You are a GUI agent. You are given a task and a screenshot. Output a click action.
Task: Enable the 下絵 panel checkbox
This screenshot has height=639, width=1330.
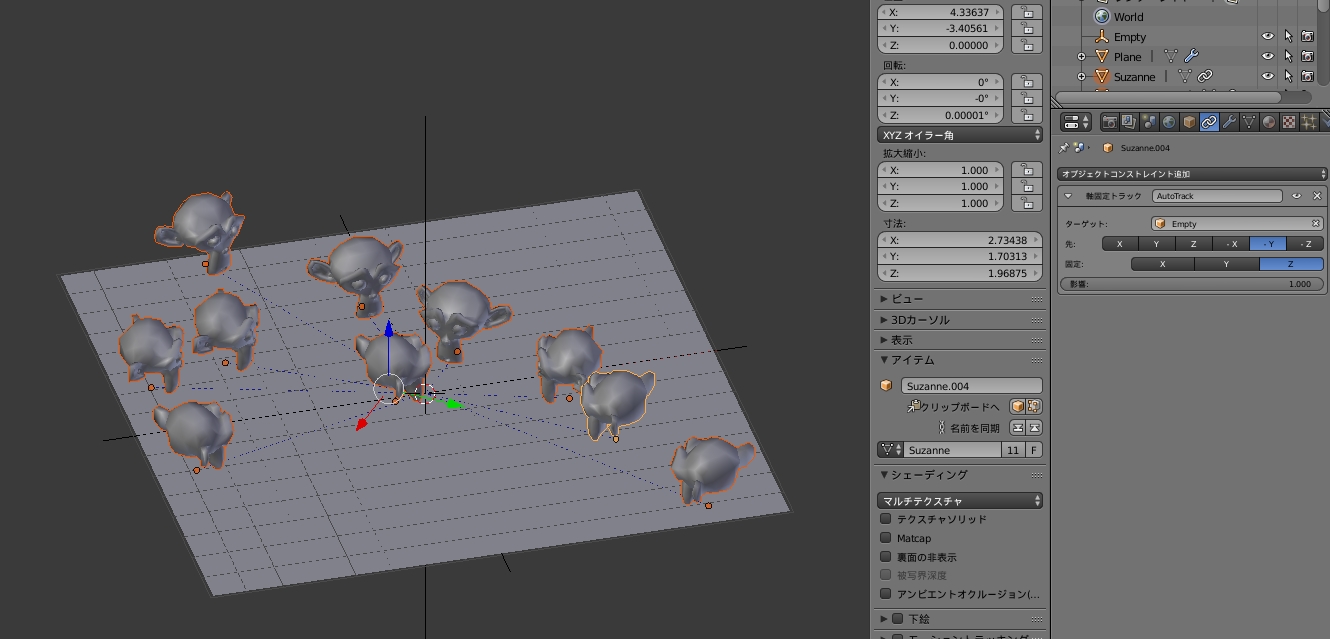[x=897, y=618]
